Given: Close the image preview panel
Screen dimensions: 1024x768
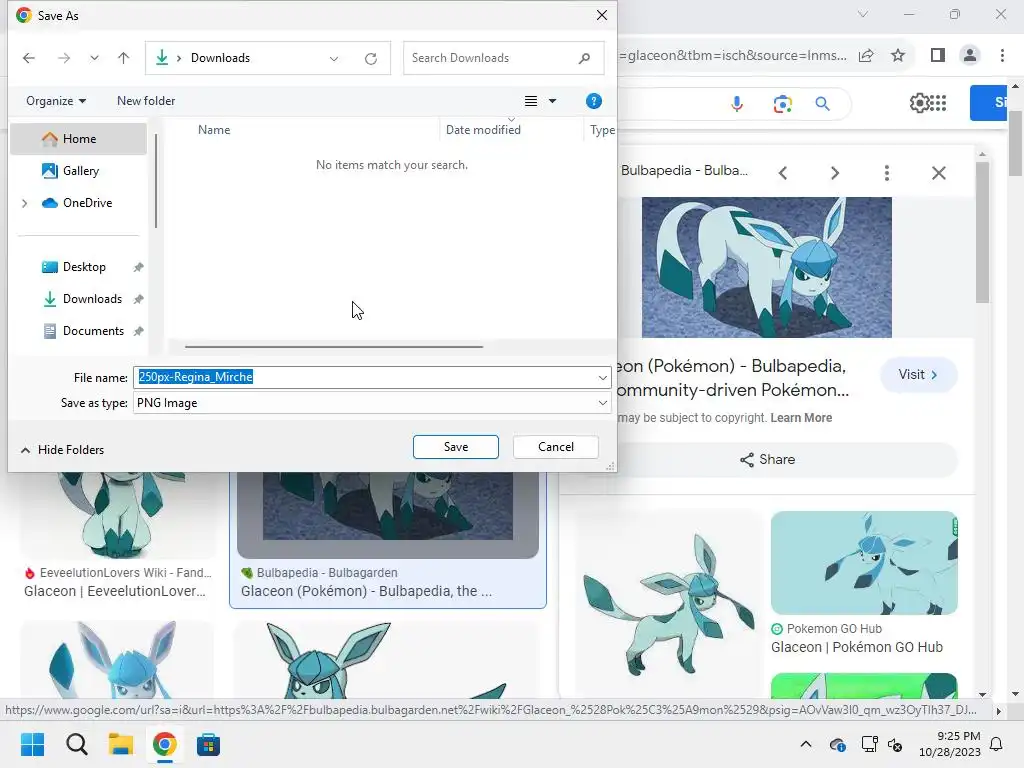Looking at the screenshot, I should pos(938,173).
